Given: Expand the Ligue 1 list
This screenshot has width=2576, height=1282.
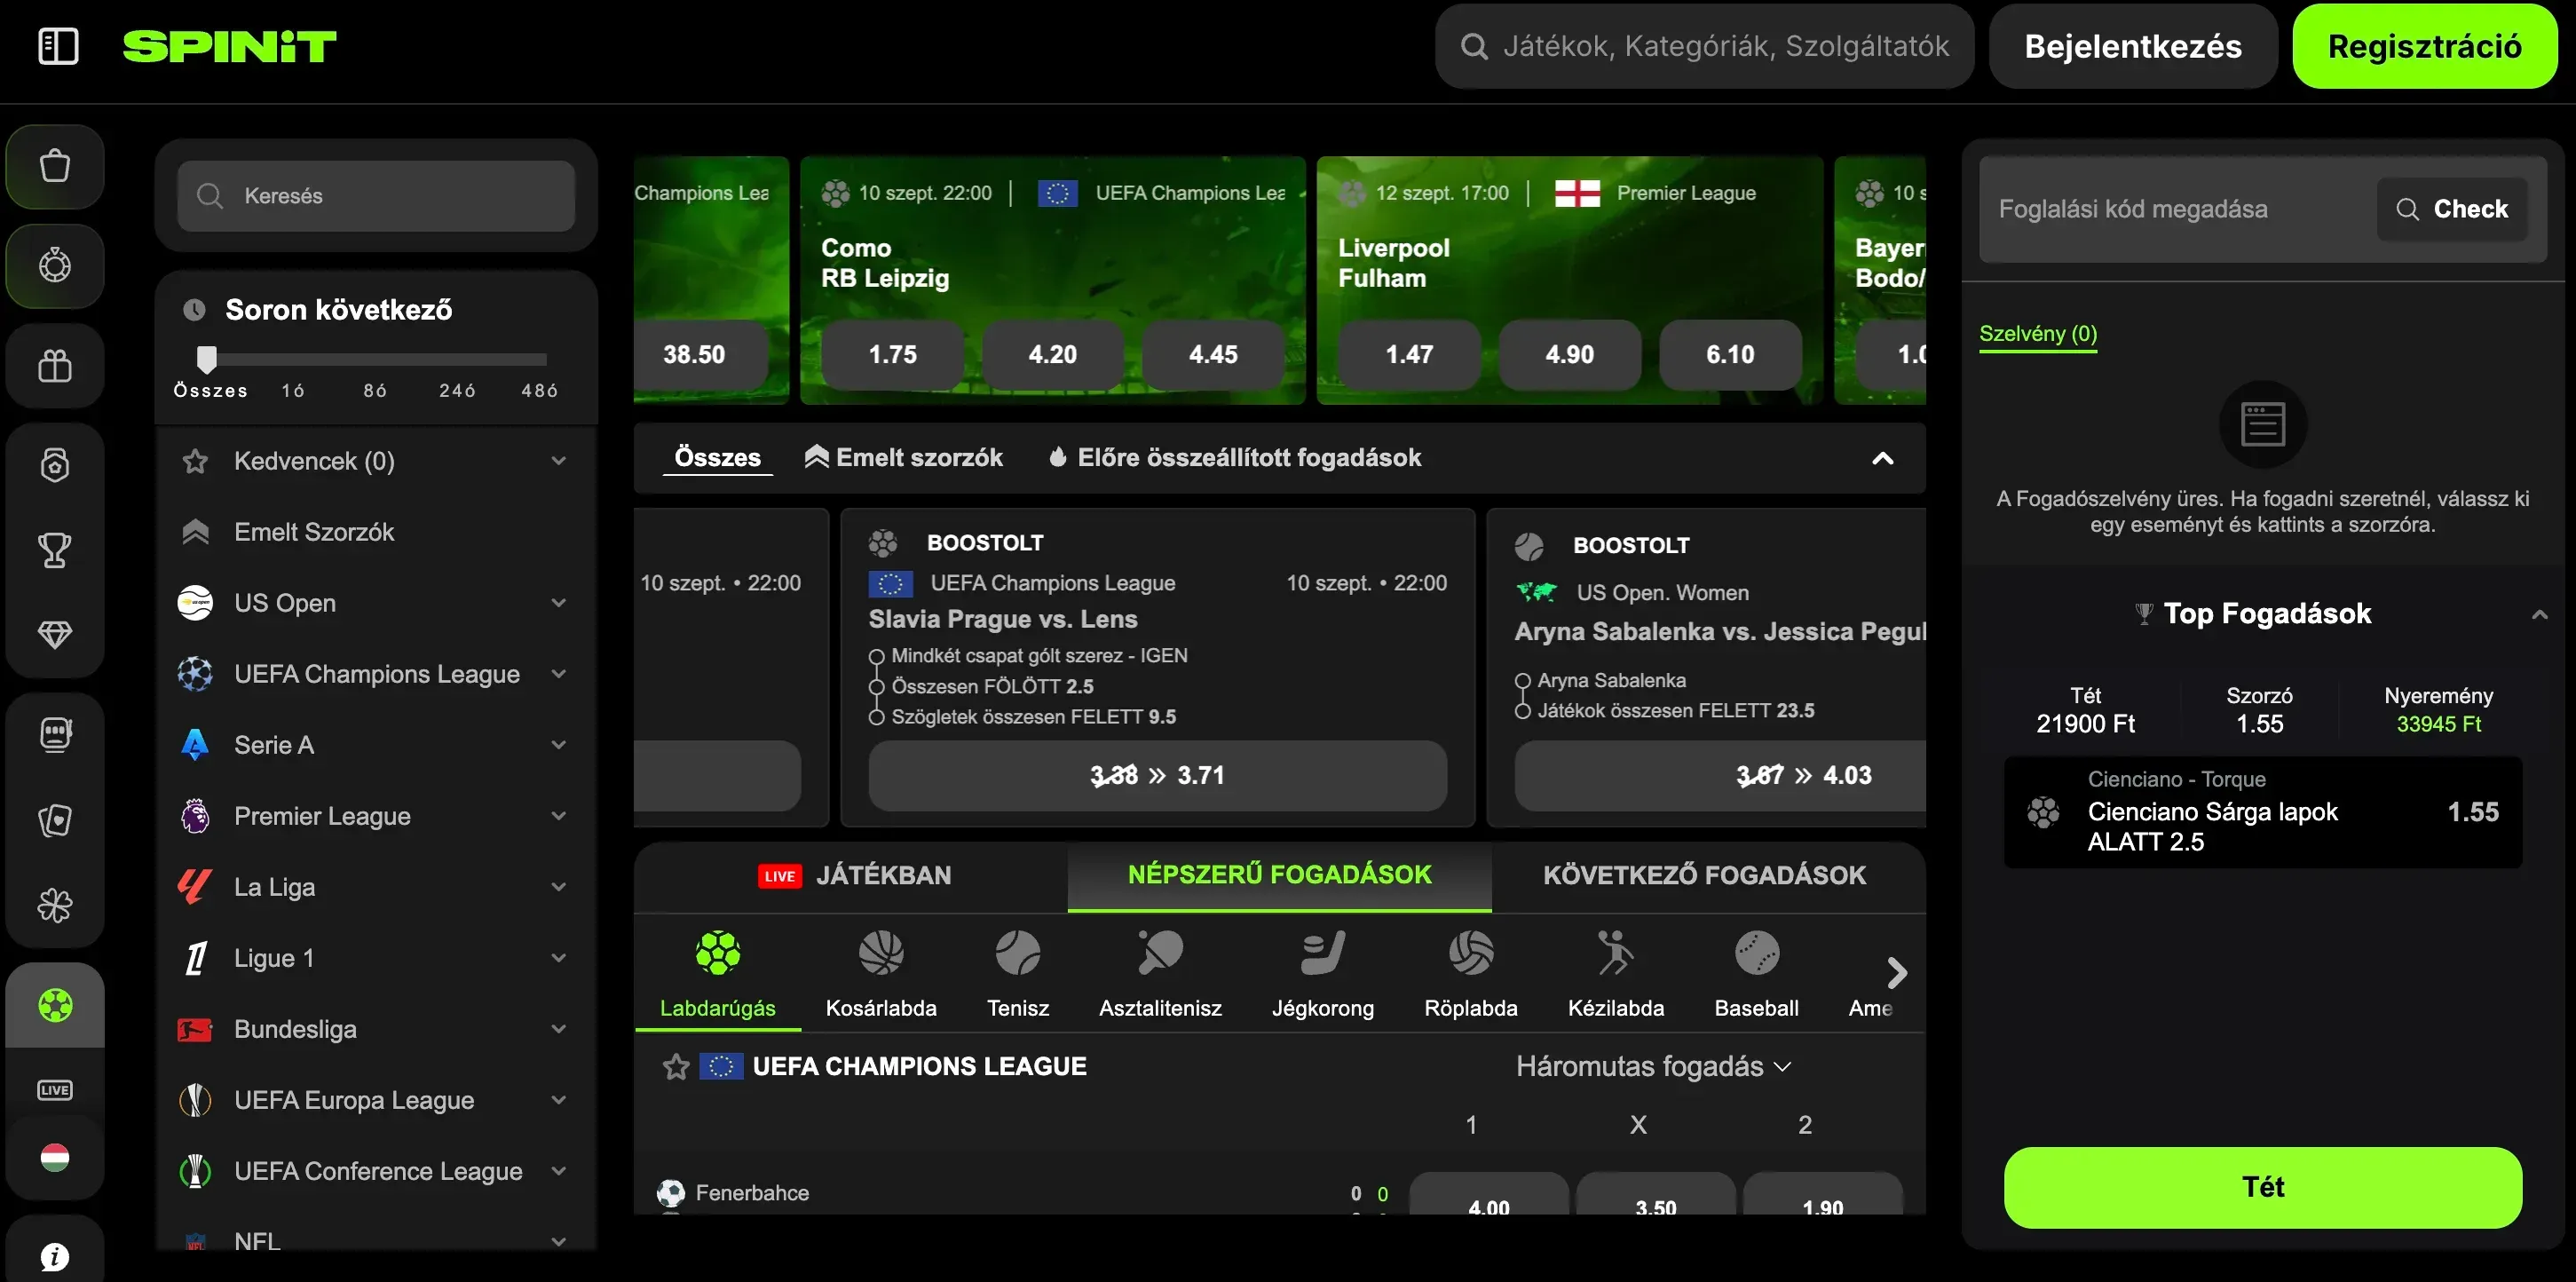Looking at the screenshot, I should tap(559, 958).
